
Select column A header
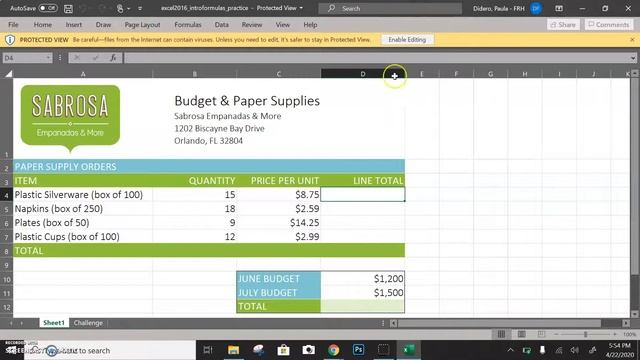83,74
